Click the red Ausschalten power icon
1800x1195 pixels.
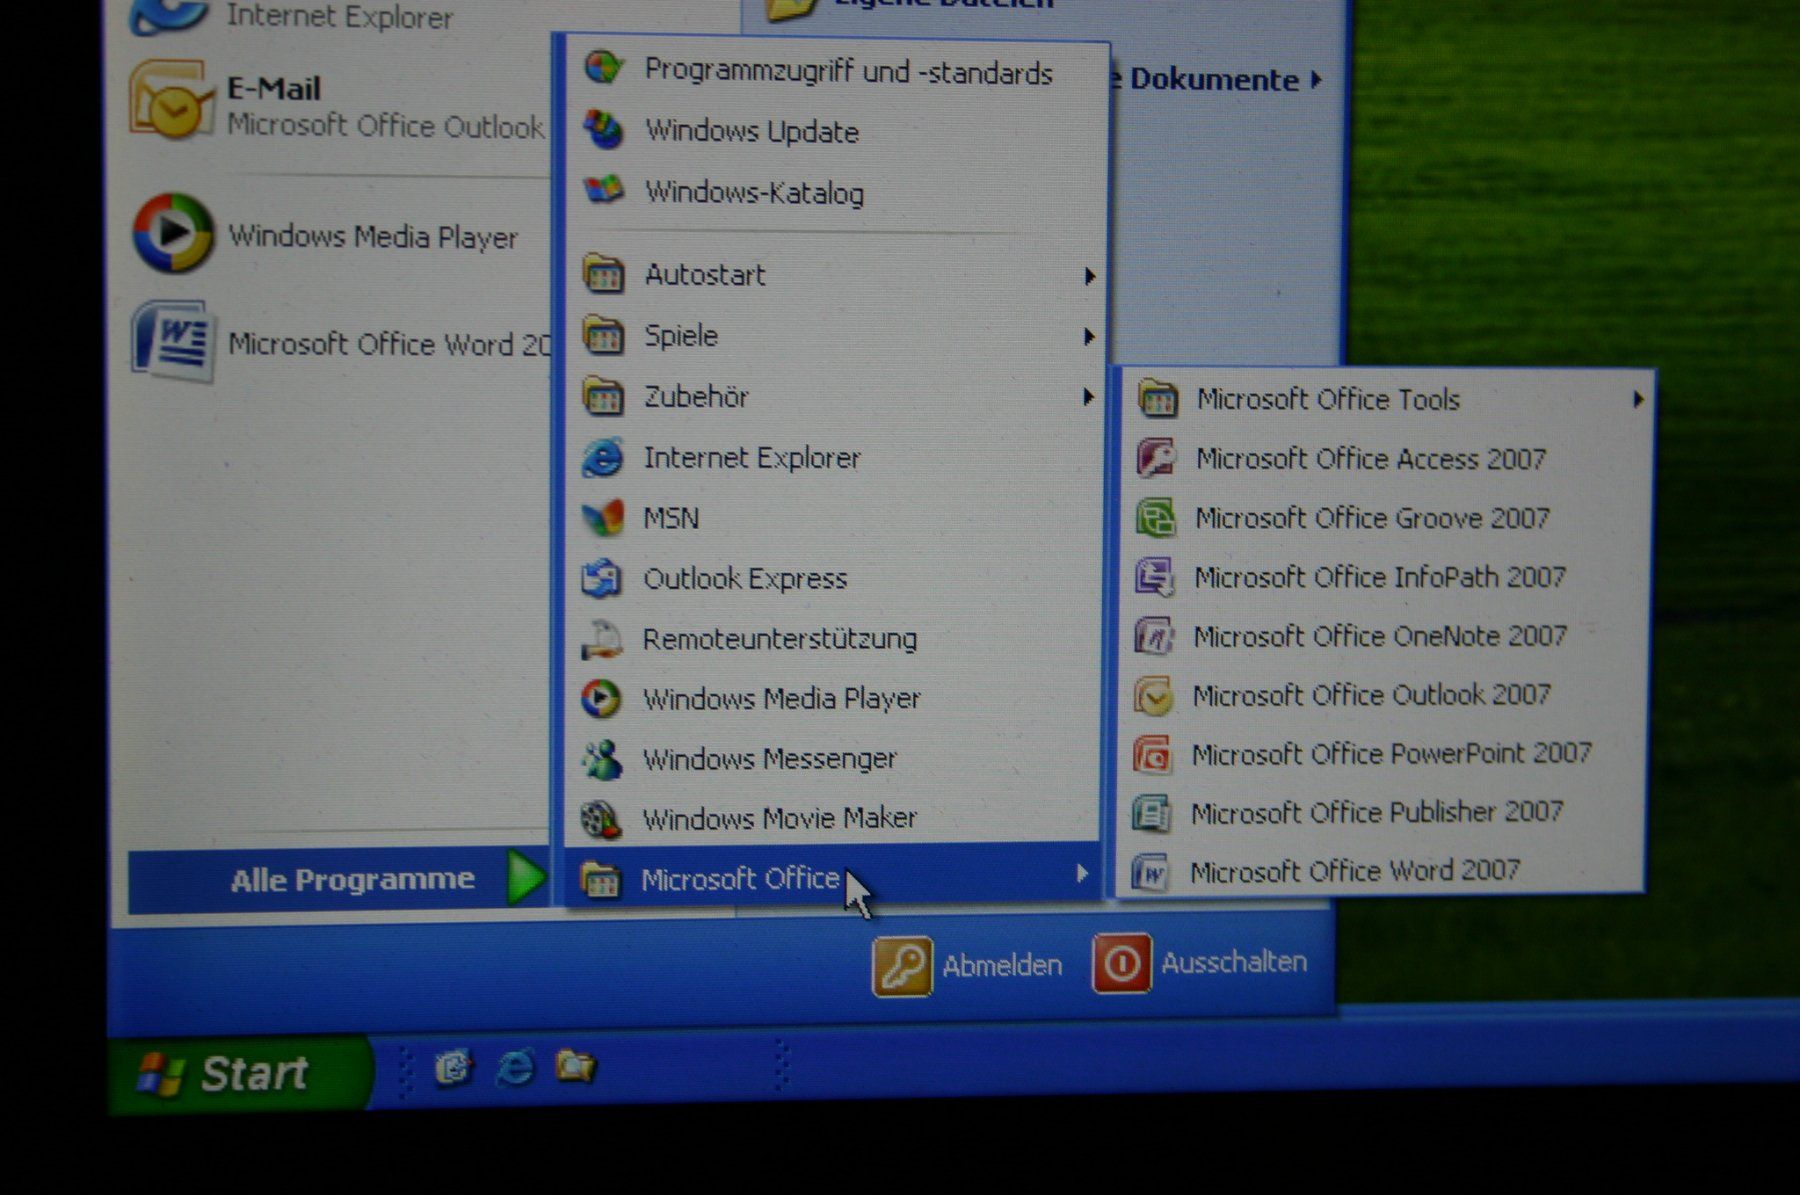1122,964
